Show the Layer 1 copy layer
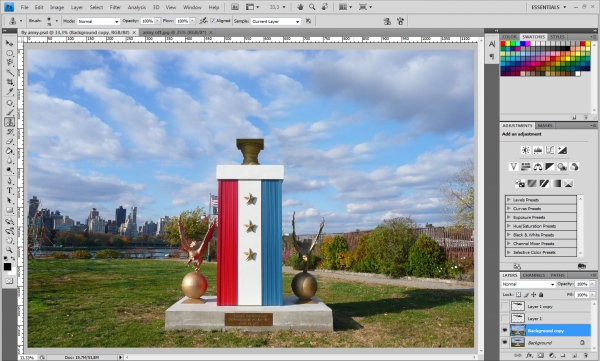The width and height of the screenshot is (600, 361). [x=505, y=306]
